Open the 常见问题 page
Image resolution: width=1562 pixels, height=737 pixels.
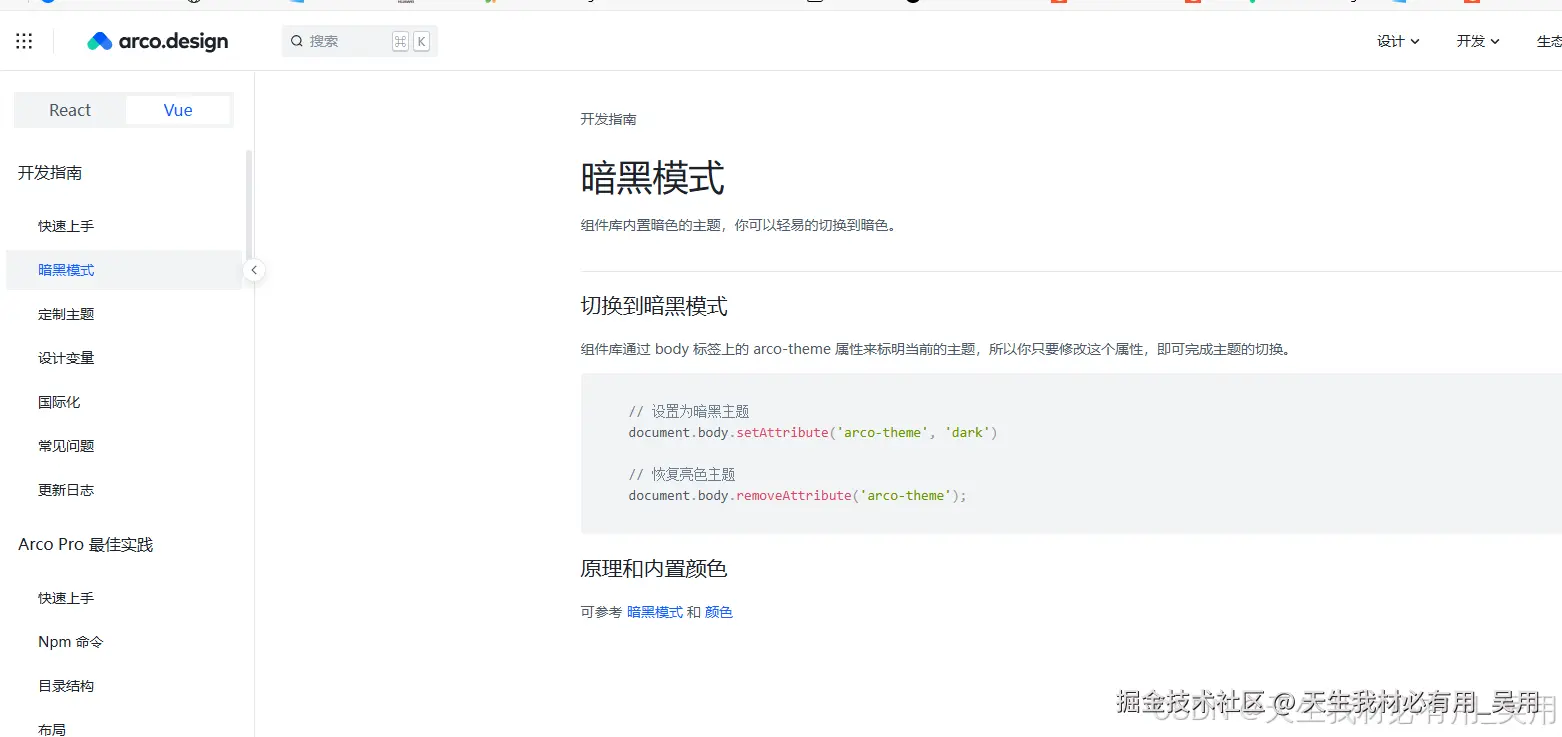point(66,445)
